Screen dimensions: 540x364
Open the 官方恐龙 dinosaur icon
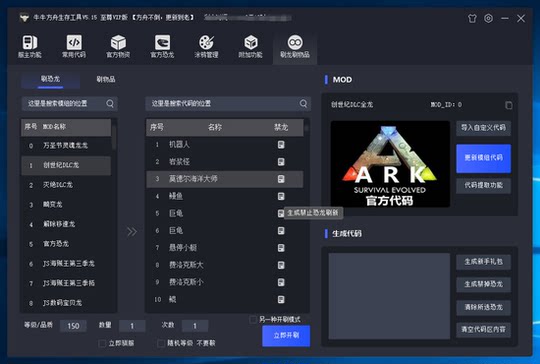[162, 46]
